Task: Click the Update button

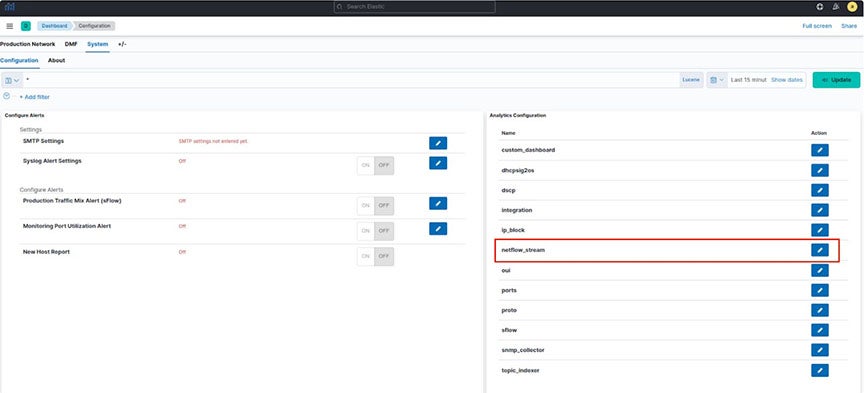Action: coord(836,80)
